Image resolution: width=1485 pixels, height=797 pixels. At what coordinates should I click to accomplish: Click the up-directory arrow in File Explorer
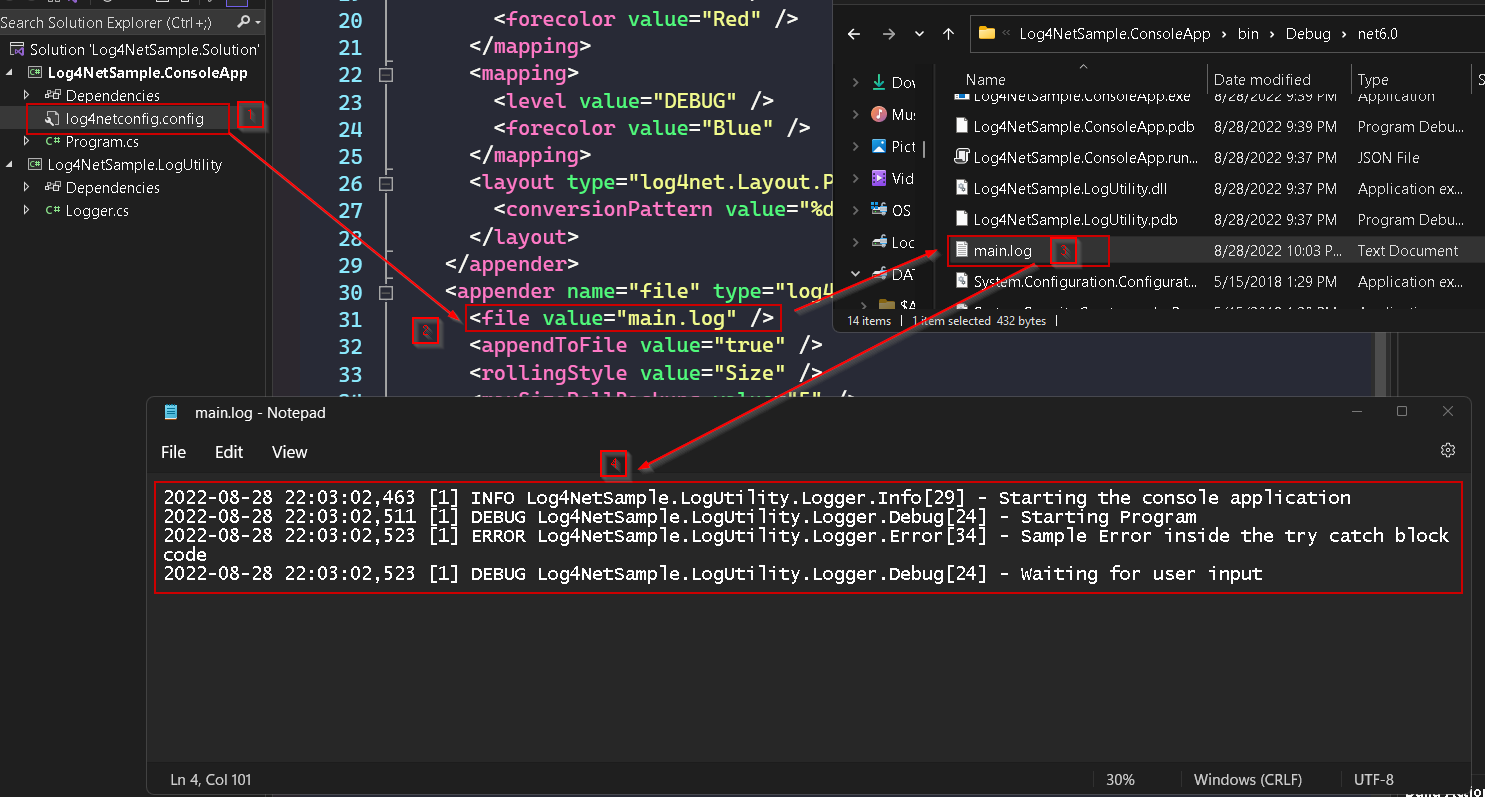[948, 33]
